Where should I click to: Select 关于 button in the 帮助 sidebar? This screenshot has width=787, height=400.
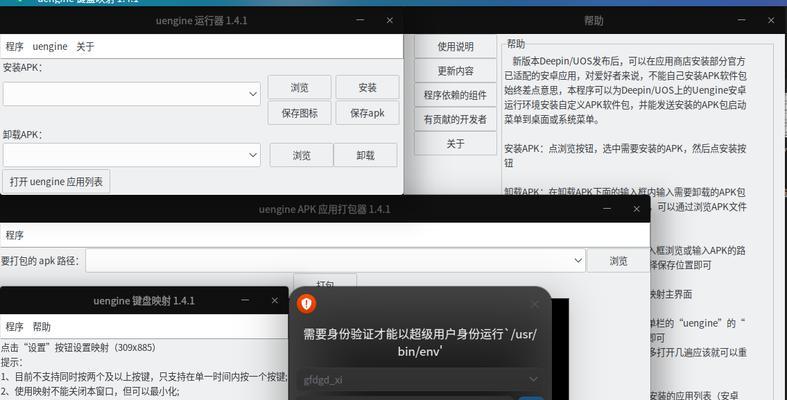[x=455, y=144]
